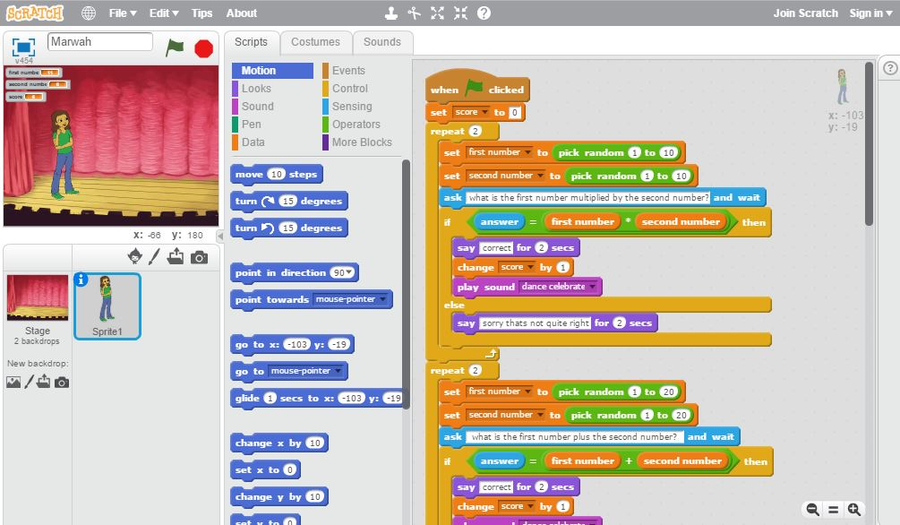
Task: Open Sprite1 info button
Action: tap(82, 279)
